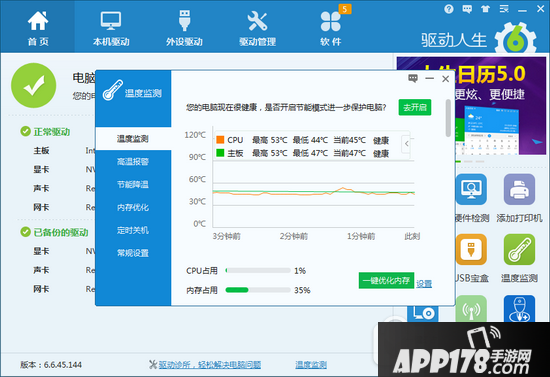Open 节能降温 sidebar item
Screen dimensions: 550x377
tap(133, 184)
